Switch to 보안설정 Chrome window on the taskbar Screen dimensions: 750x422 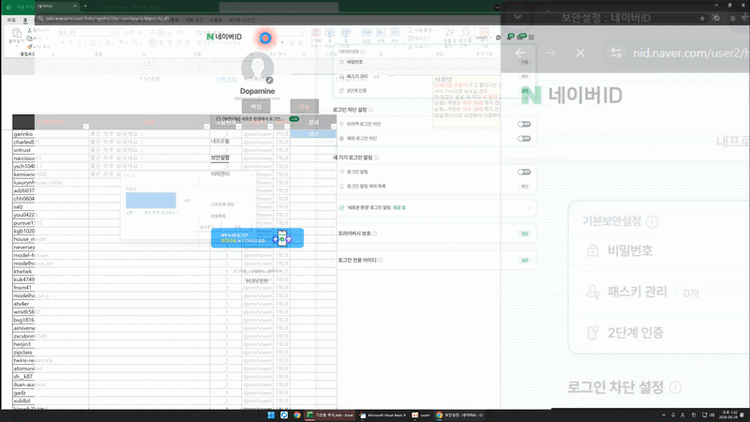(460, 415)
